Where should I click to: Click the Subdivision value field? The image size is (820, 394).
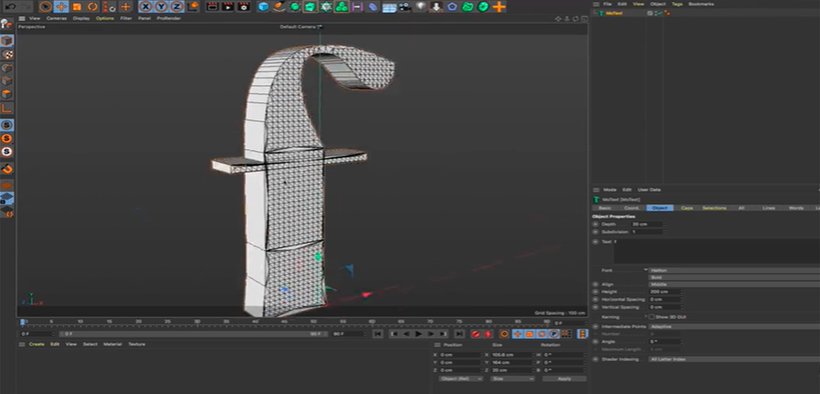tap(647, 231)
